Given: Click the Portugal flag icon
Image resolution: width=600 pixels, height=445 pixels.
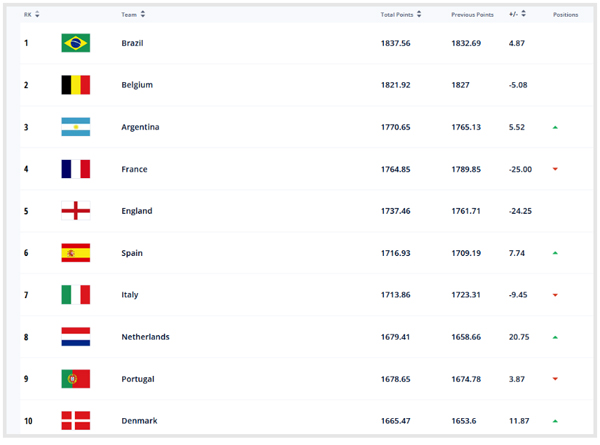Looking at the screenshot, I should (x=75, y=379).
